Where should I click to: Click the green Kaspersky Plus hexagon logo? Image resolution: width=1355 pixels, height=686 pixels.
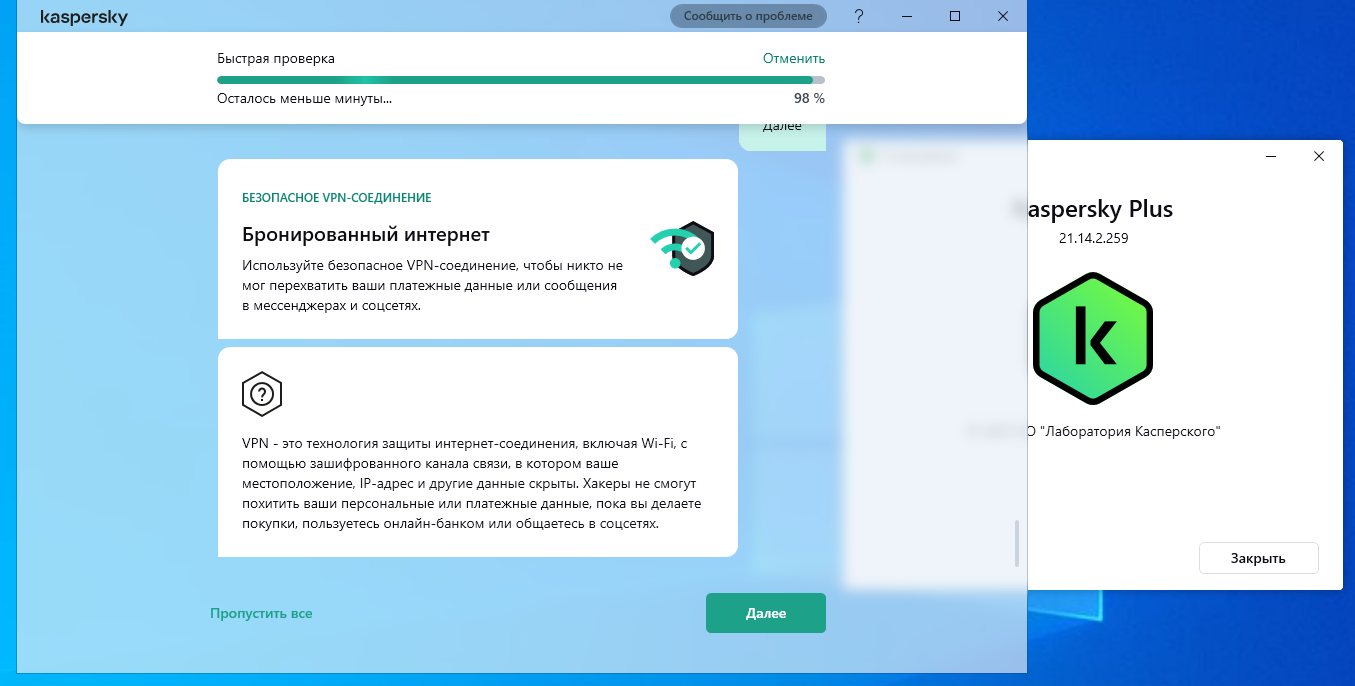point(1092,338)
